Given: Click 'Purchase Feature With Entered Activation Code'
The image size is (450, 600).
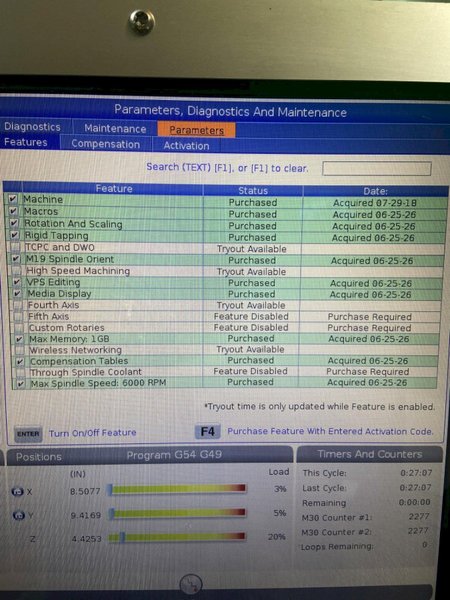Looking at the screenshot, I should coord(330,431).
